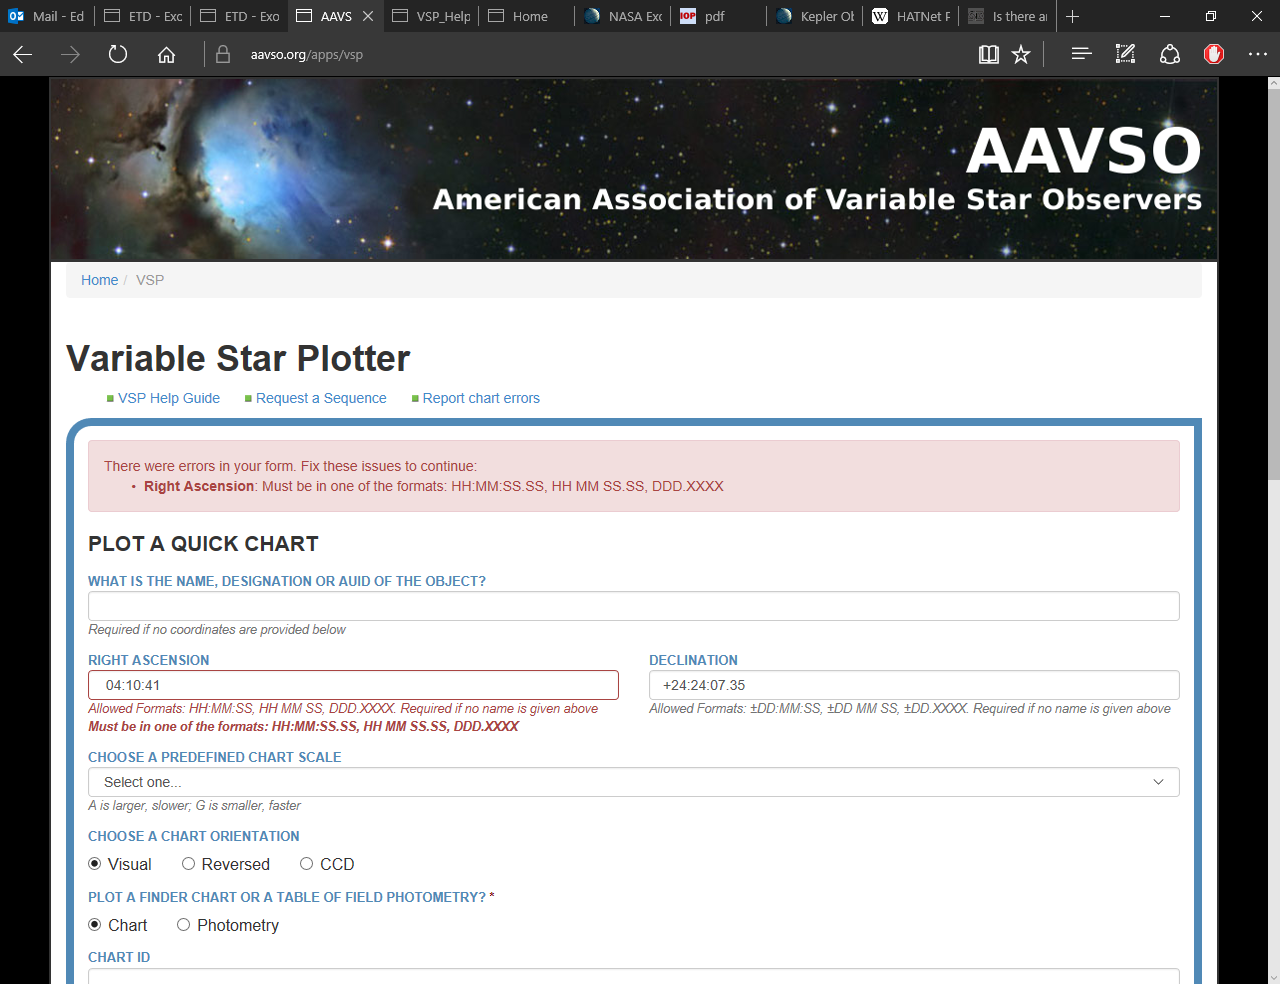This screenshot has height=984, width=1280.
Task: Click the Home icon in browser toolbar
Action: point(166,54)
